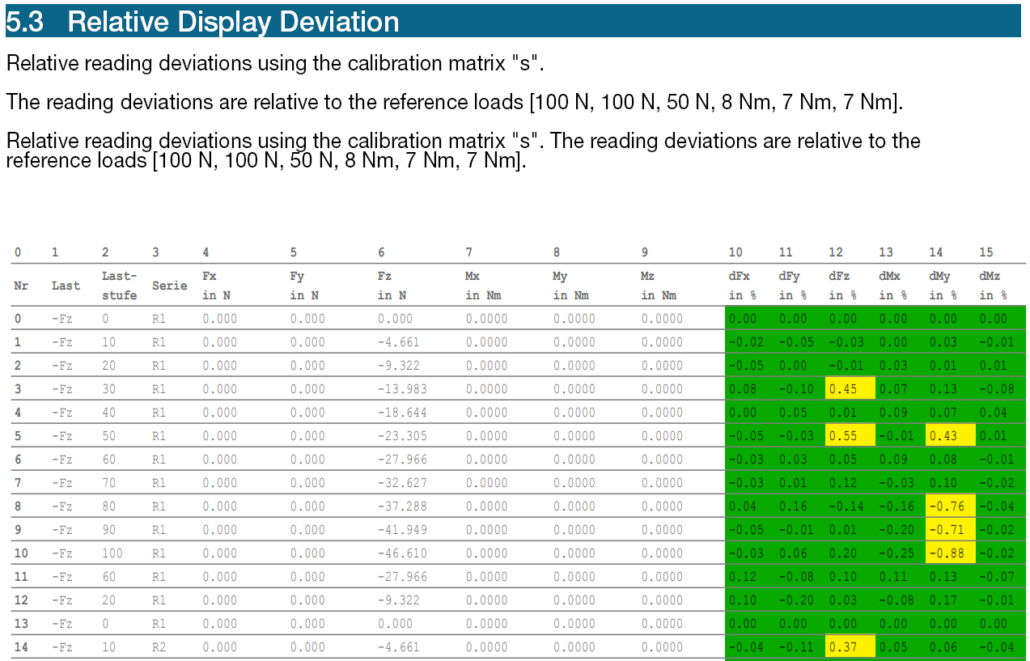Click the 'dMx in %' column header

pos(893,286)
